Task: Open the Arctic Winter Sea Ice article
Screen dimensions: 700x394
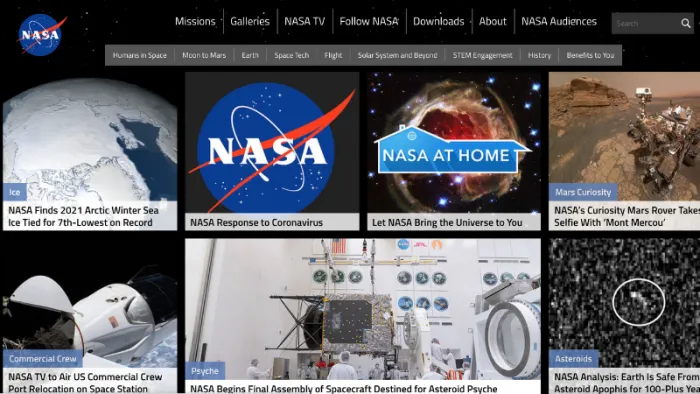Action: point(83,216)
